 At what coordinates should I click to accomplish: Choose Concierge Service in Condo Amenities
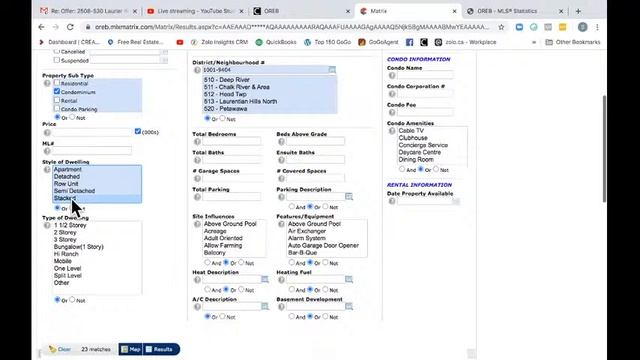(423, 145)
